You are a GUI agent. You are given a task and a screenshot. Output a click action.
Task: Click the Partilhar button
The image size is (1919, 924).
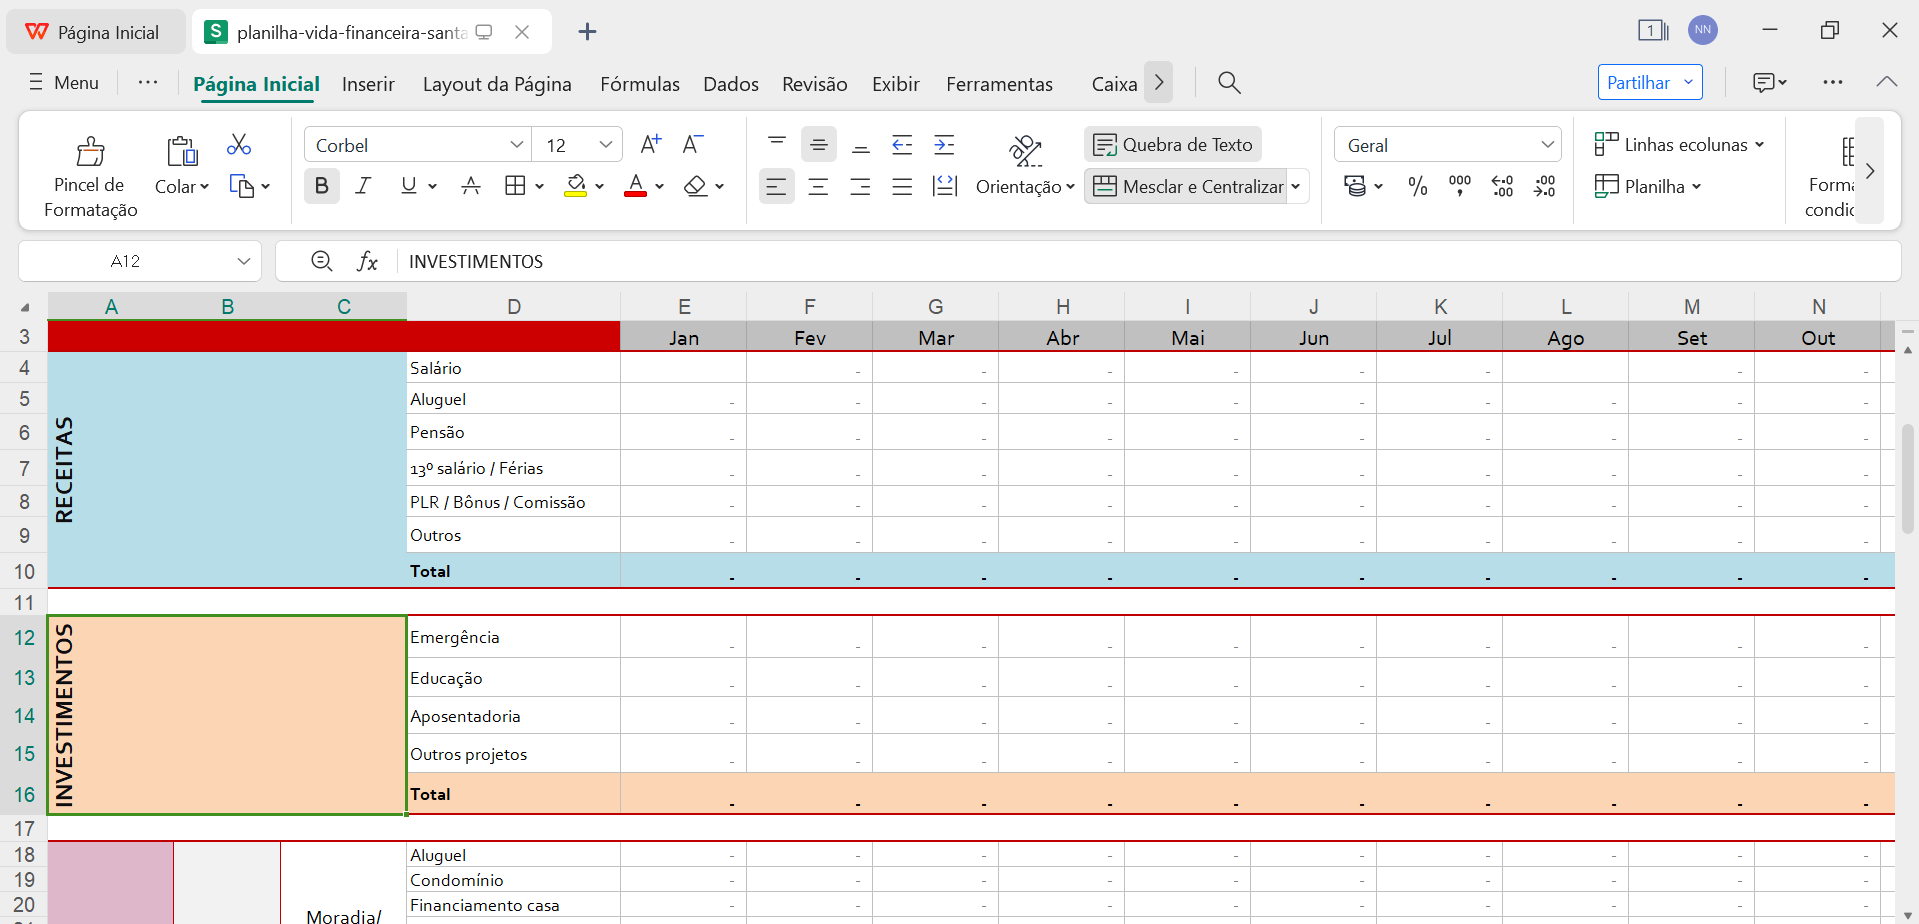click(1648, 82)
